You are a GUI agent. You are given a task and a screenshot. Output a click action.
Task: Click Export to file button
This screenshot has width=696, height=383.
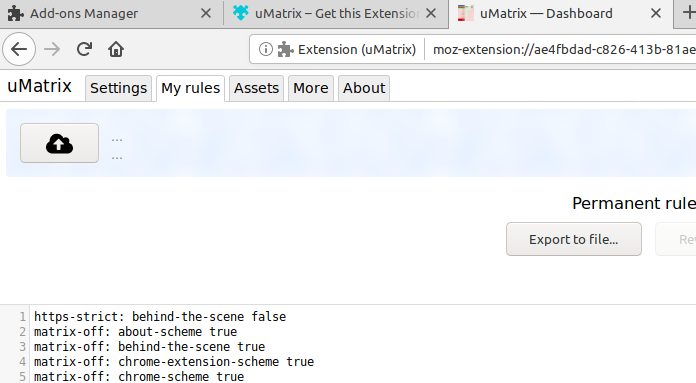573,239
